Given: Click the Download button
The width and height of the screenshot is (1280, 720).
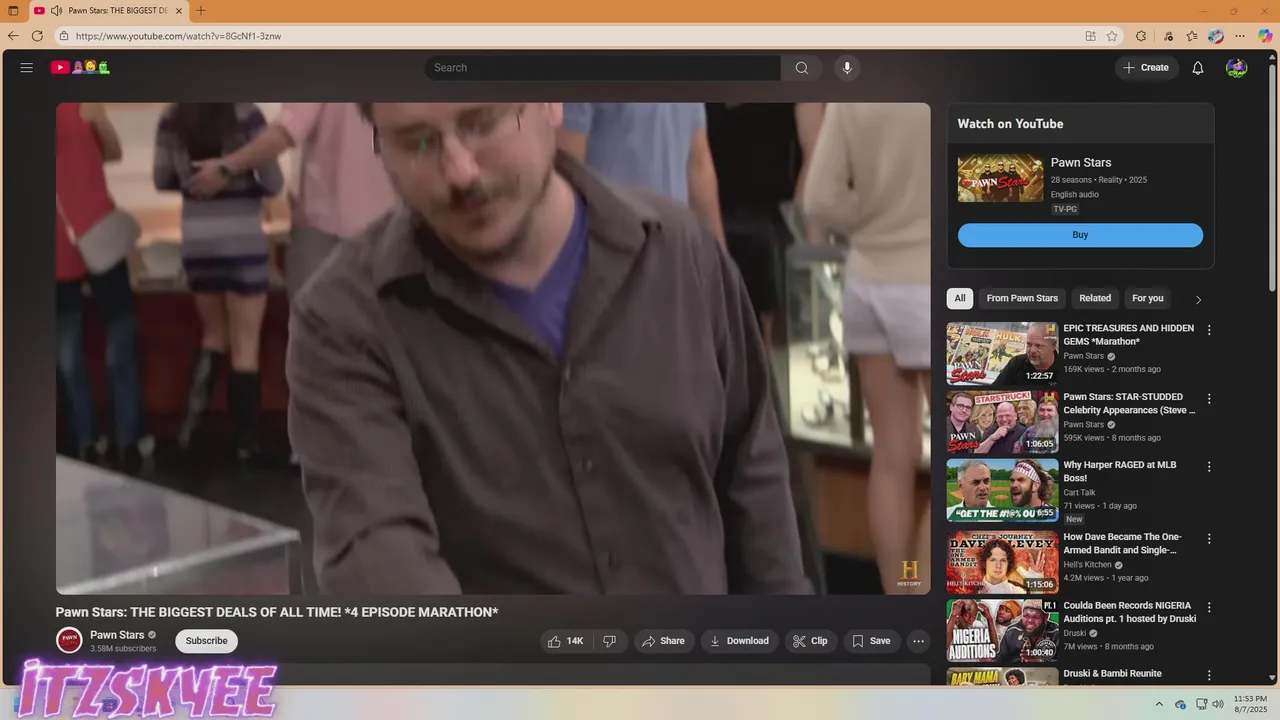Looking at the screenshot, I should 740,641.
